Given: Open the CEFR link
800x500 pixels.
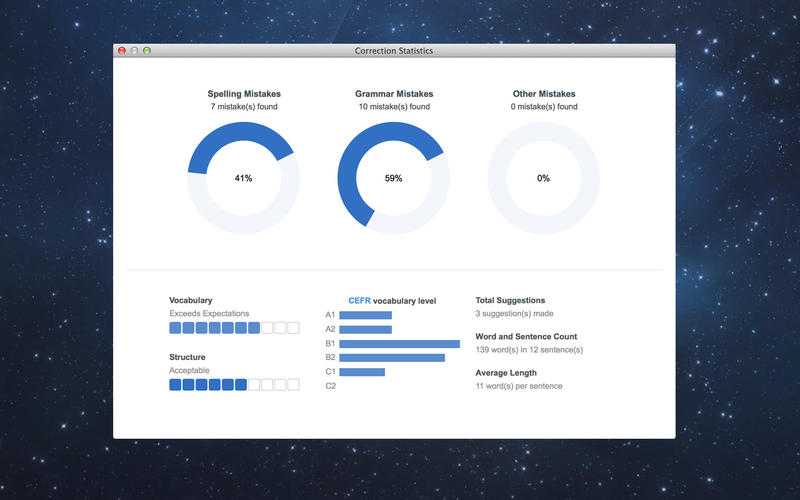Looking at the screenshot, I should click(x=359, y=301).
